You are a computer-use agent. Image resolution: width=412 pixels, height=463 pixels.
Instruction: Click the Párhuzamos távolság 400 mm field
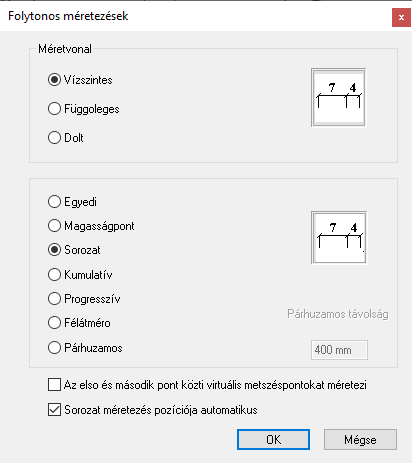tap(339, 350)
